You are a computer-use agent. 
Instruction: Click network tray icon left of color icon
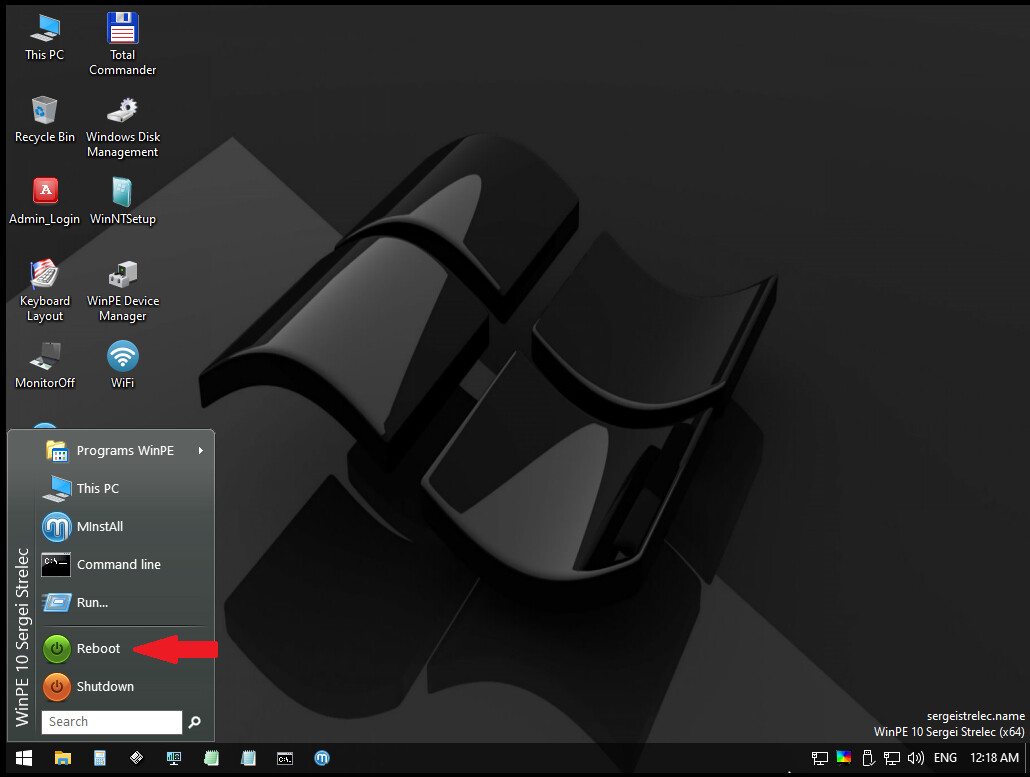819,758
